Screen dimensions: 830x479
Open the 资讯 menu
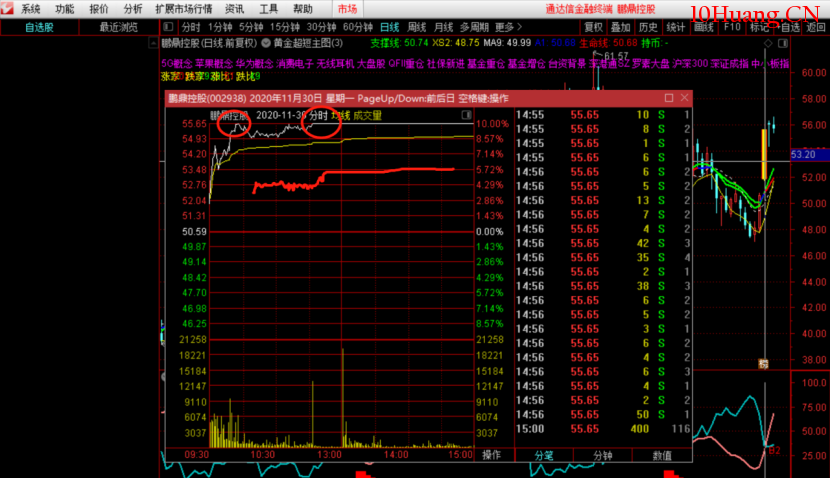(234, 9)
